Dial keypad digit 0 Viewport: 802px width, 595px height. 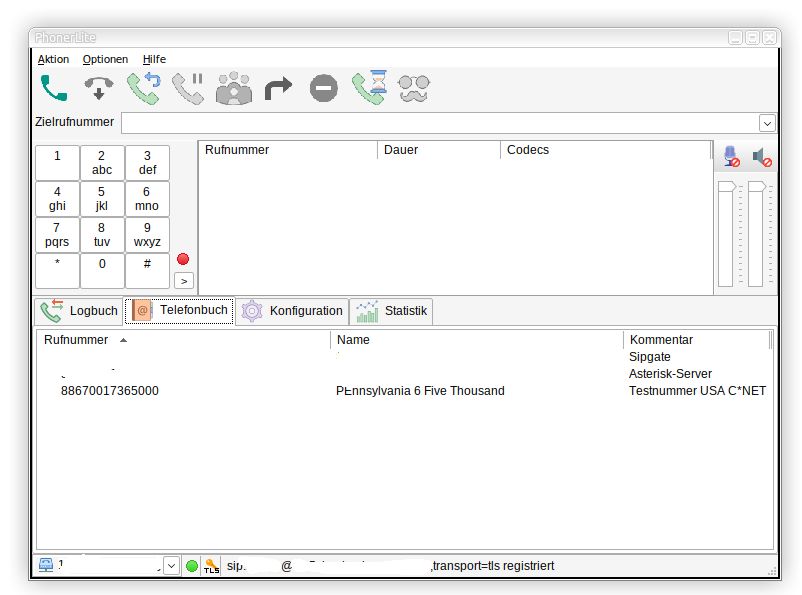click(102, 271)
